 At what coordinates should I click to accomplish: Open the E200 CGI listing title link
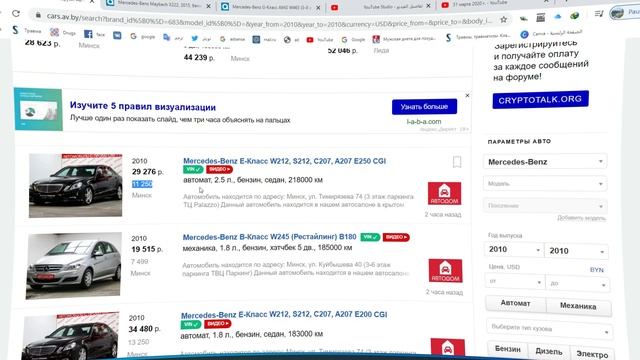tap(284, 315)
